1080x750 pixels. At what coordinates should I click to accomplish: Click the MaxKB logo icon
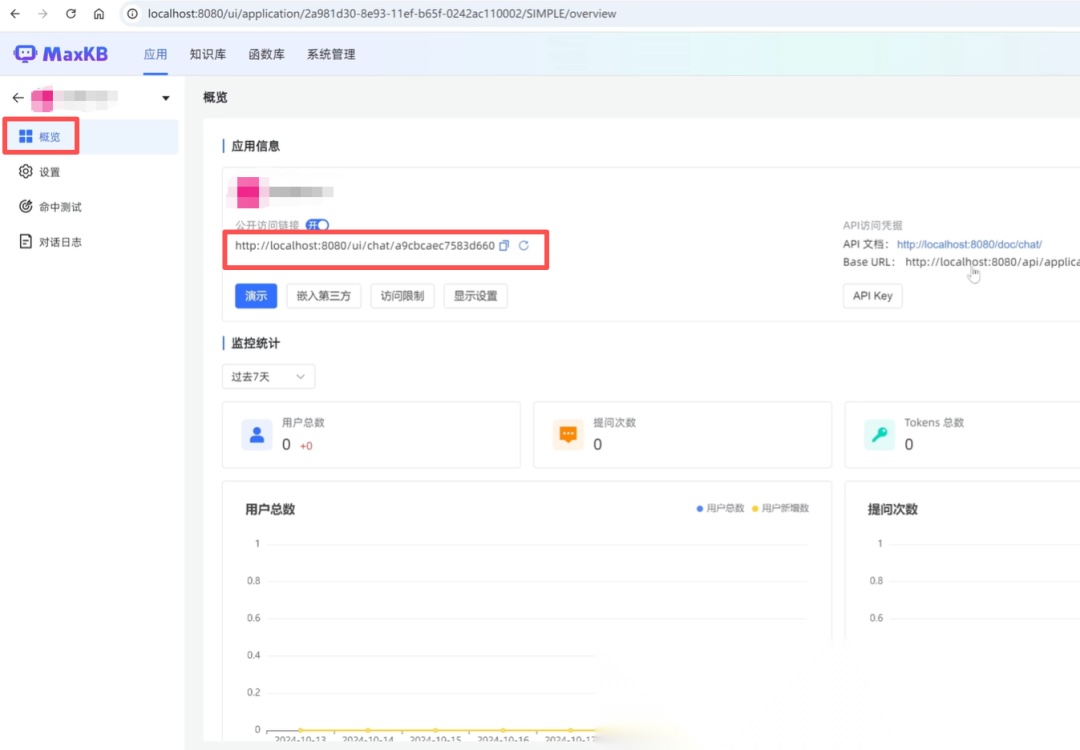point(25,54)
